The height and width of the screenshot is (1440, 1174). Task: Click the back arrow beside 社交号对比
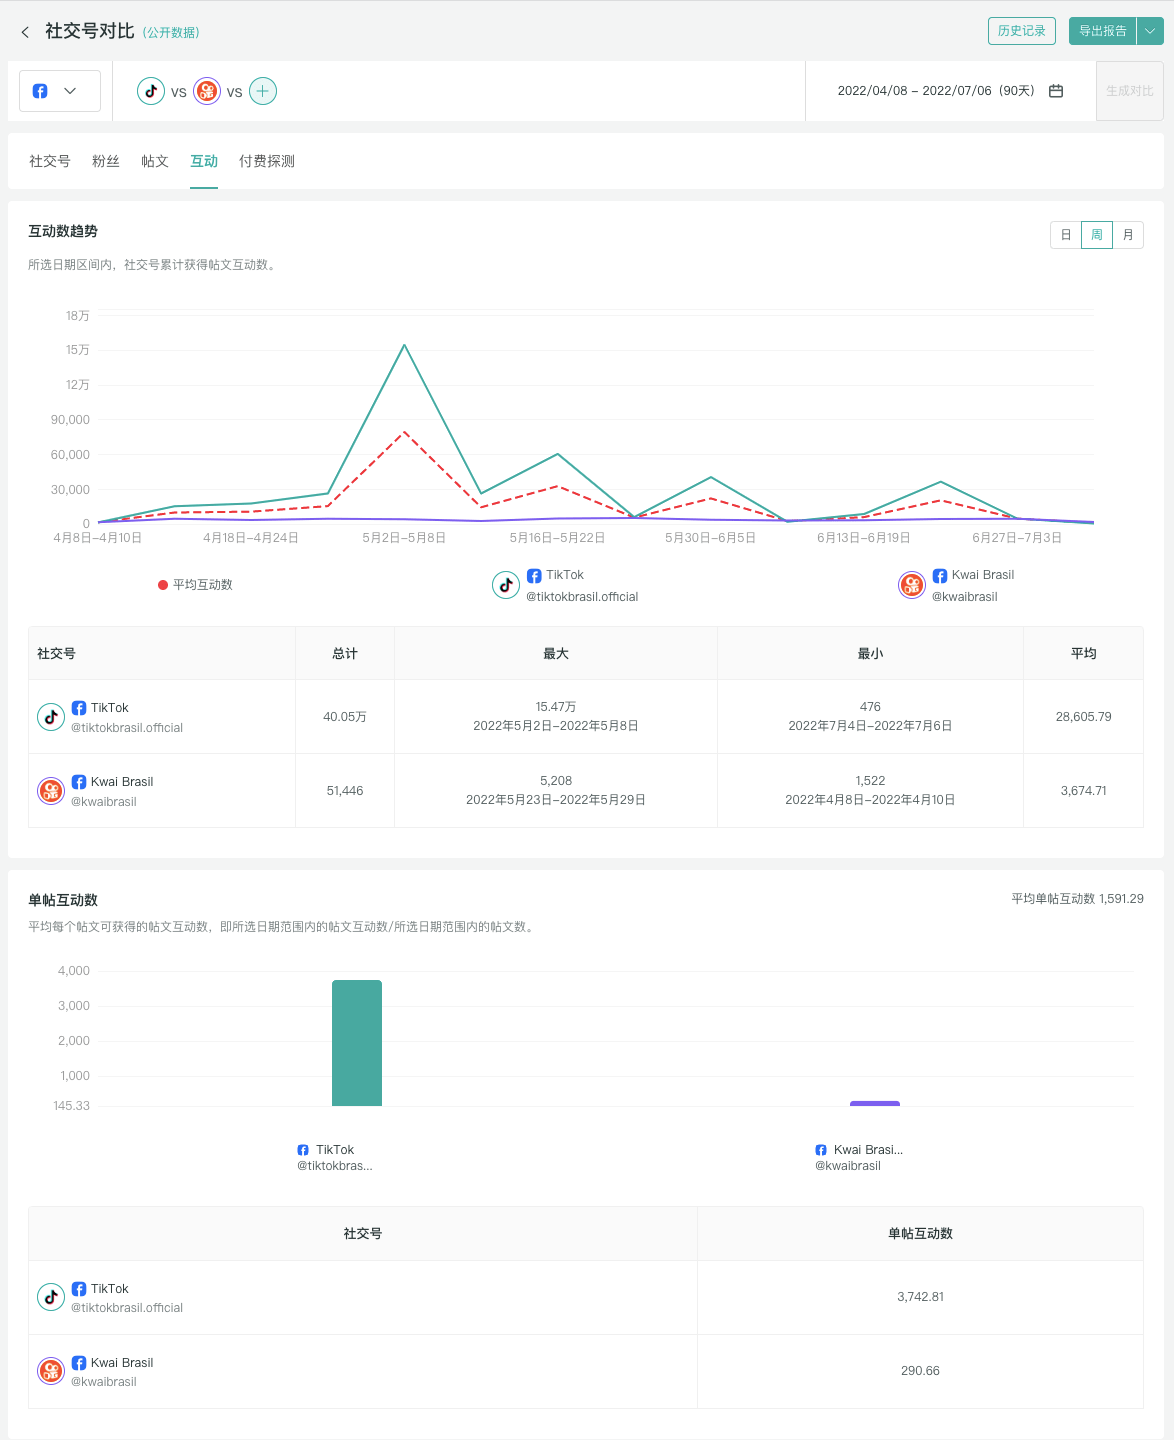point(25,32)
